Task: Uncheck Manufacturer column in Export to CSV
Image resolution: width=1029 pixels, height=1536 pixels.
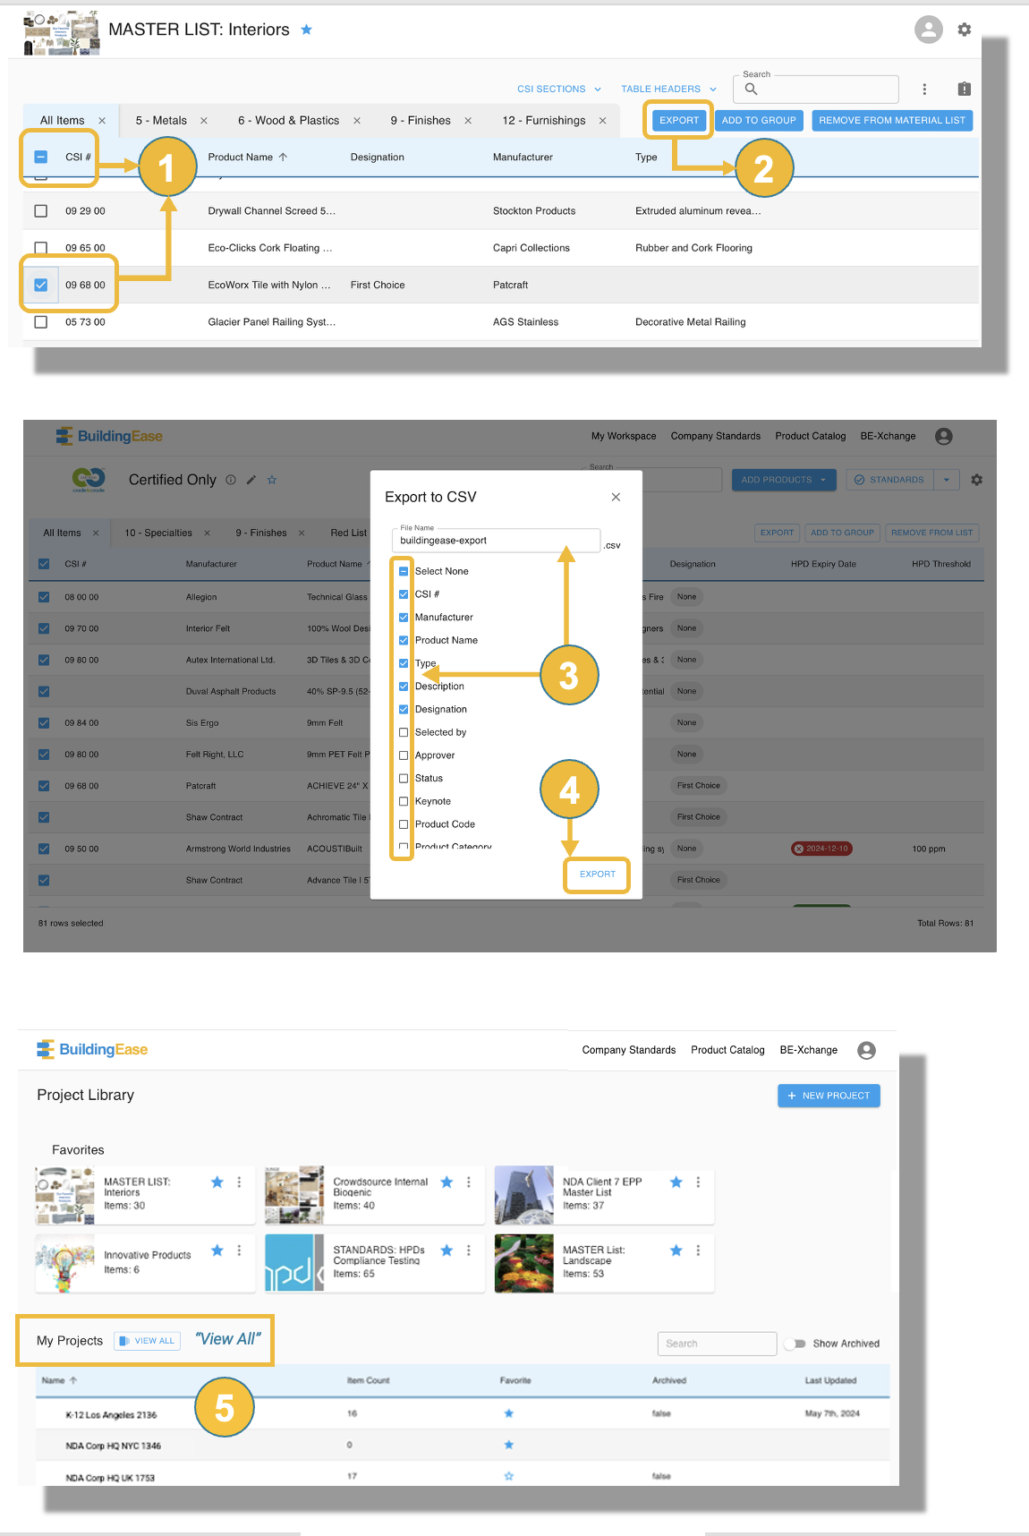Action: point(404,617)
